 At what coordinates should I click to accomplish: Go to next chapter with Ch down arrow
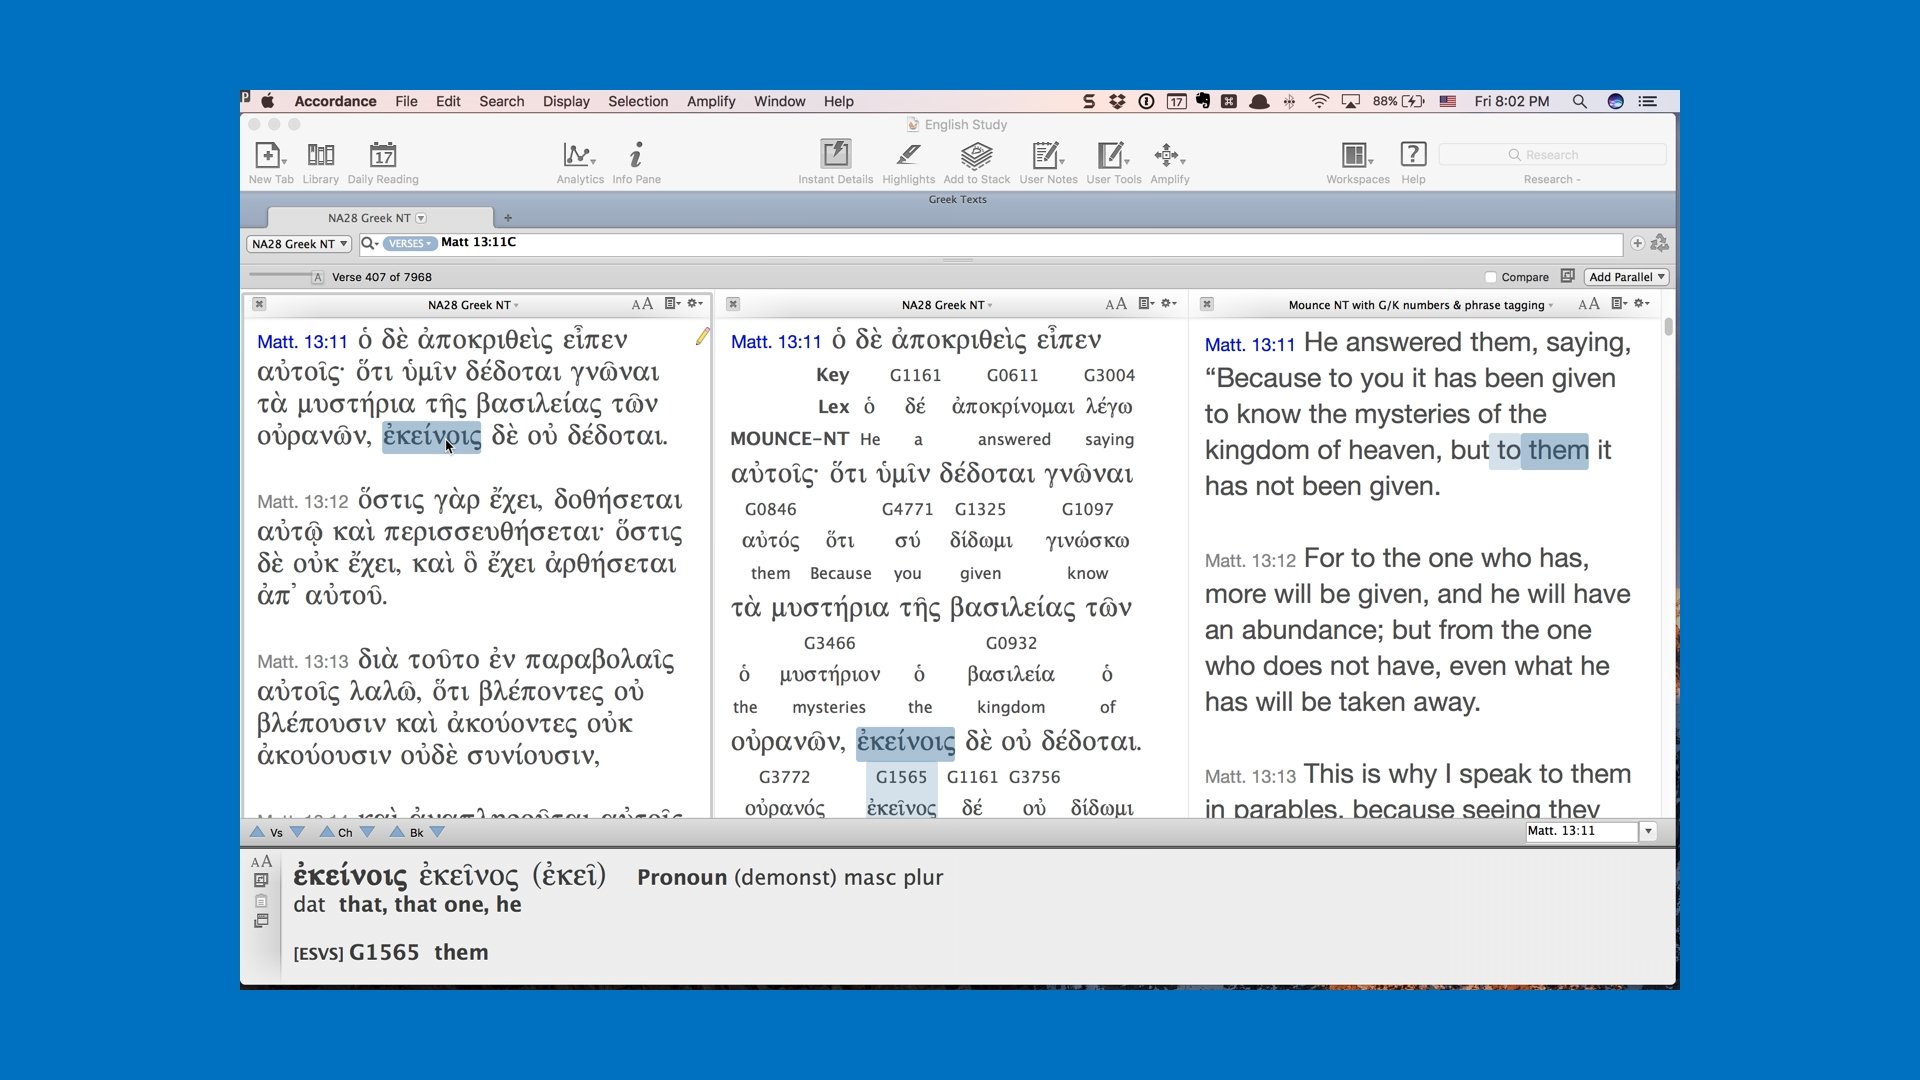coord(367,832)
